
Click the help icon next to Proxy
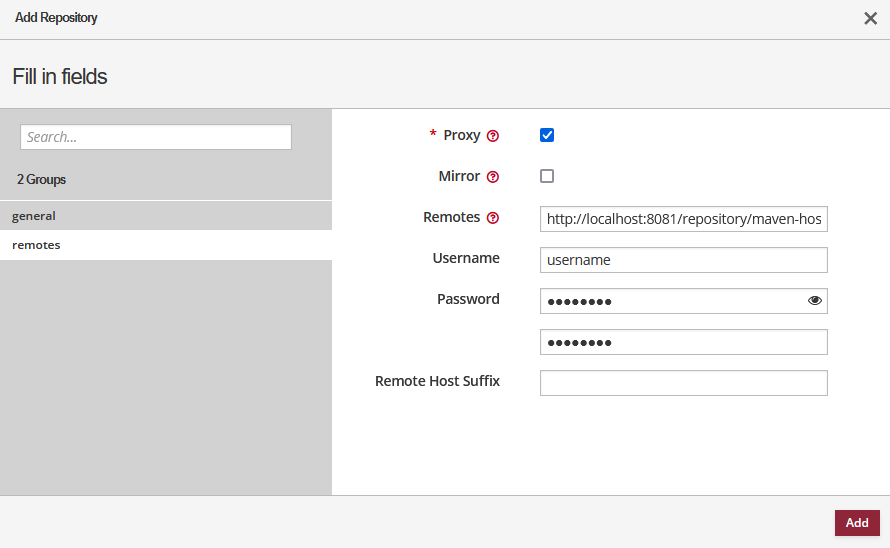(492, 136)
